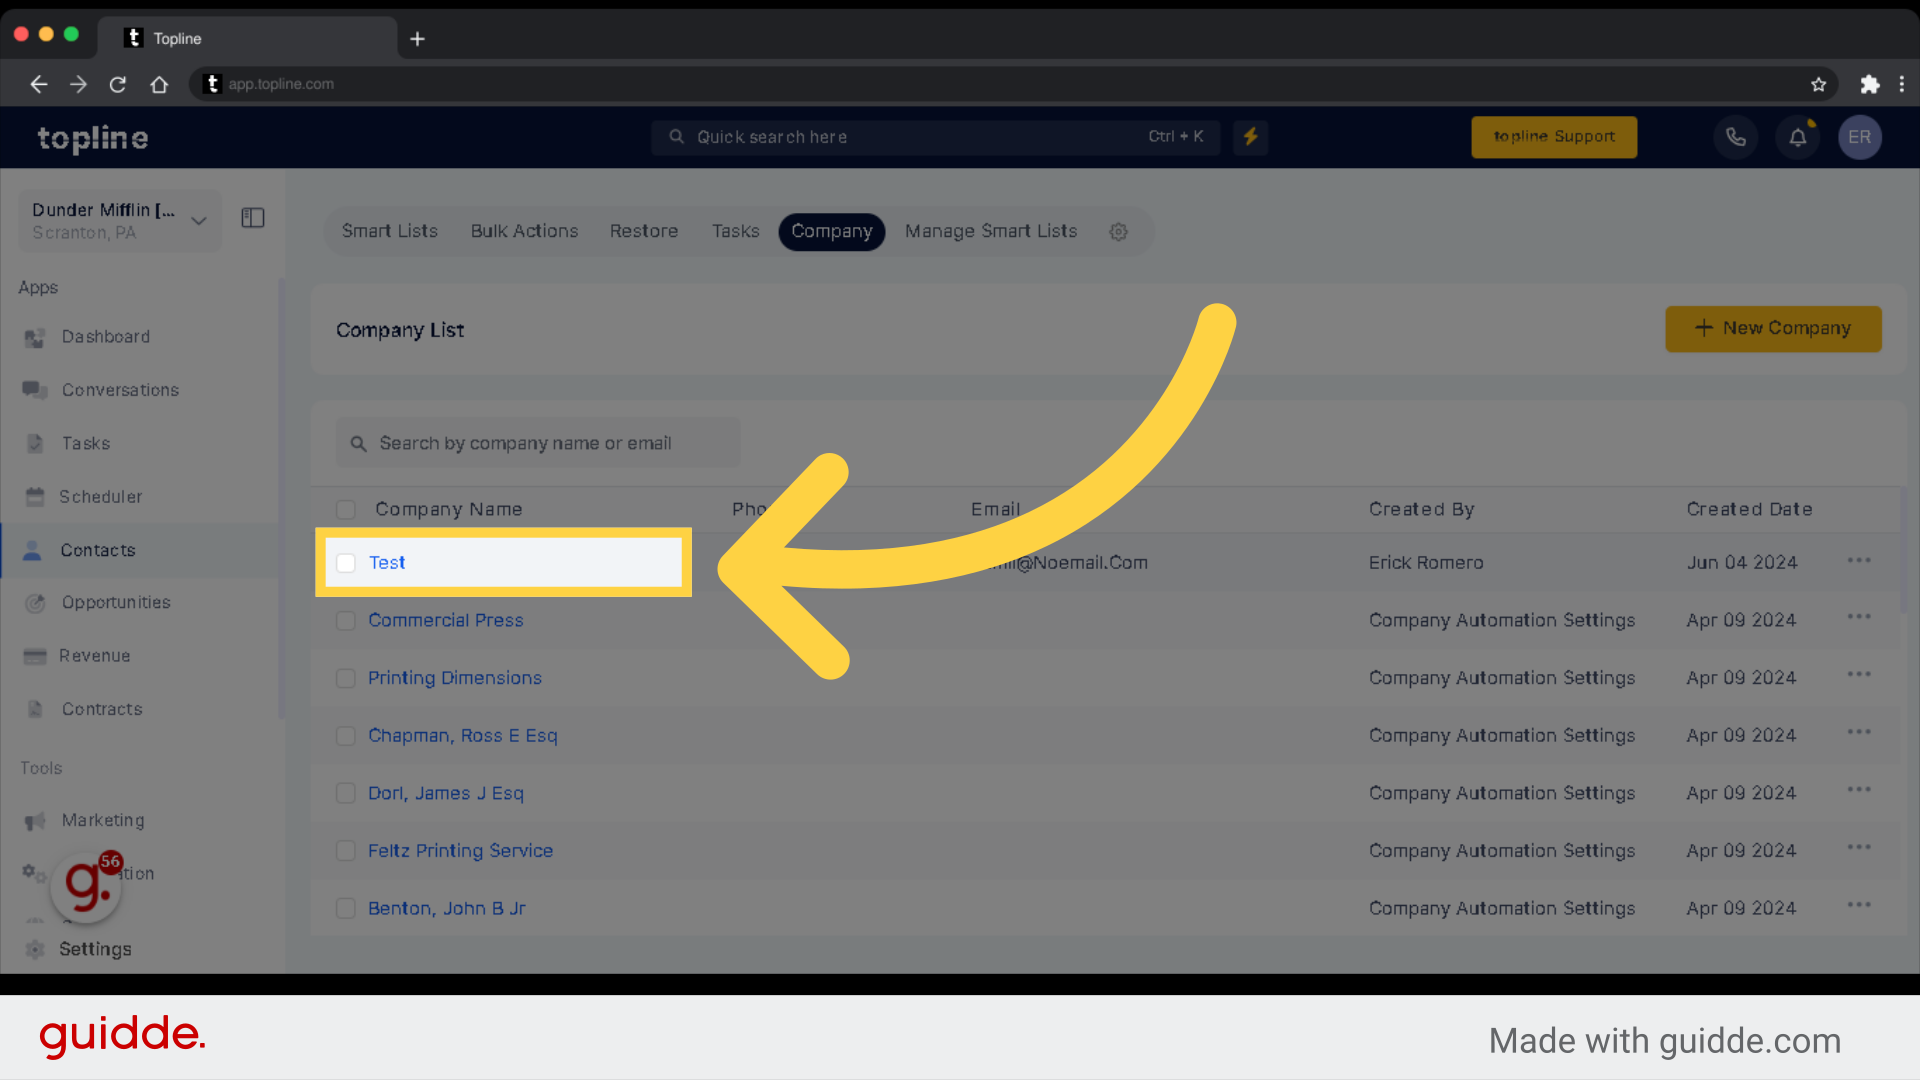Image resolution: width=1920 pixels, height=1080 pixels.
Task: Check the box for Dorl, James J Esq
Action: (346, 794)
